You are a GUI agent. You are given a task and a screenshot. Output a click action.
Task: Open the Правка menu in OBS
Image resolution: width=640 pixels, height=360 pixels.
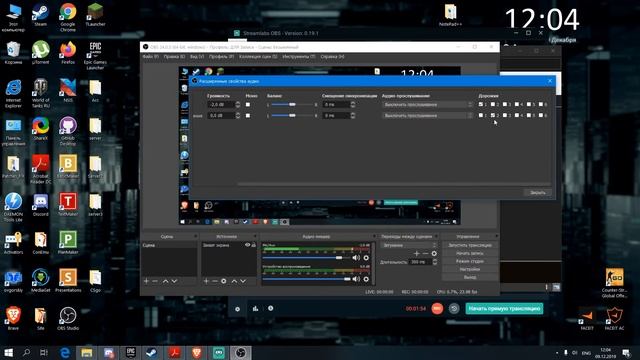[x=174, y=57]
